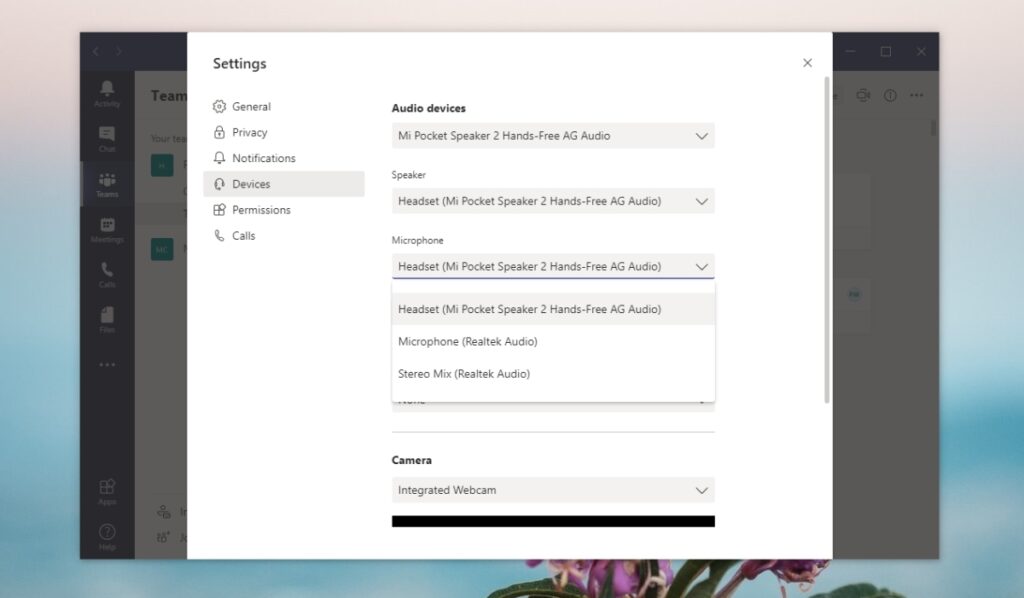Click the ellipsis icon near the window controls

tap(917, 94)
